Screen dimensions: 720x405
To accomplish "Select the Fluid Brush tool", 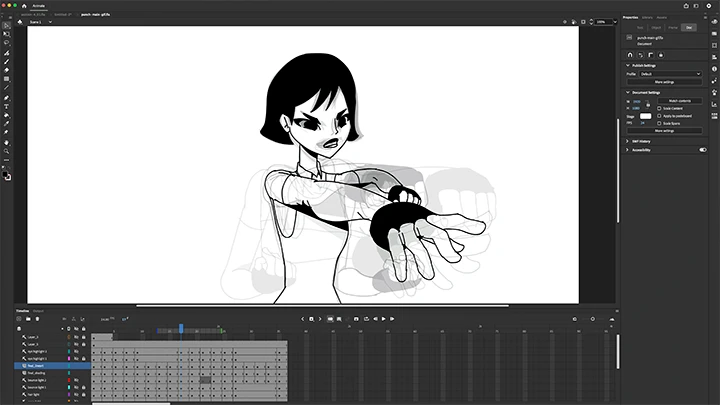I will [6, 53].
